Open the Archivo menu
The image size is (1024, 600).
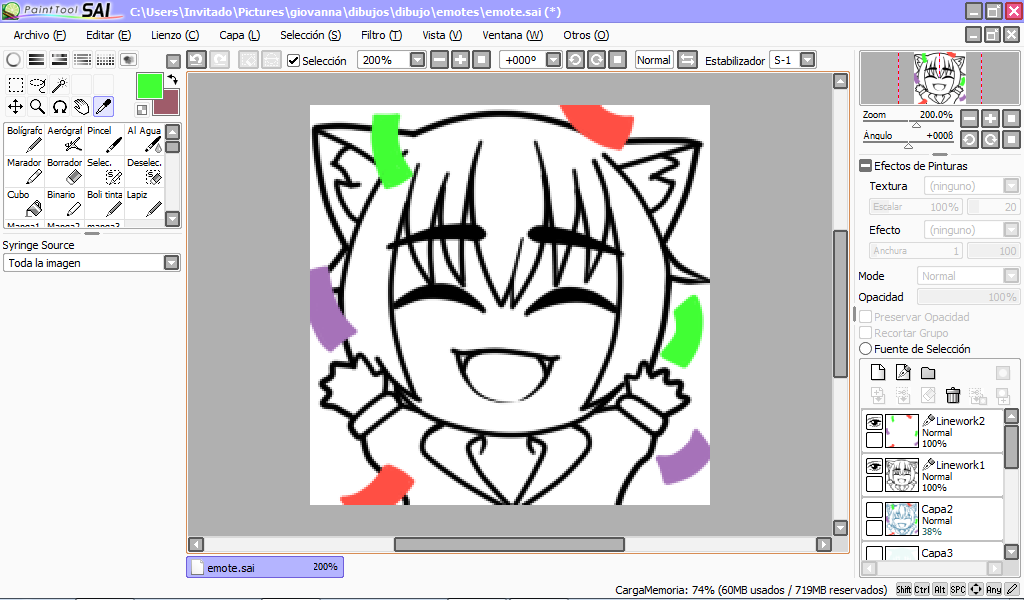pos(40,35)
